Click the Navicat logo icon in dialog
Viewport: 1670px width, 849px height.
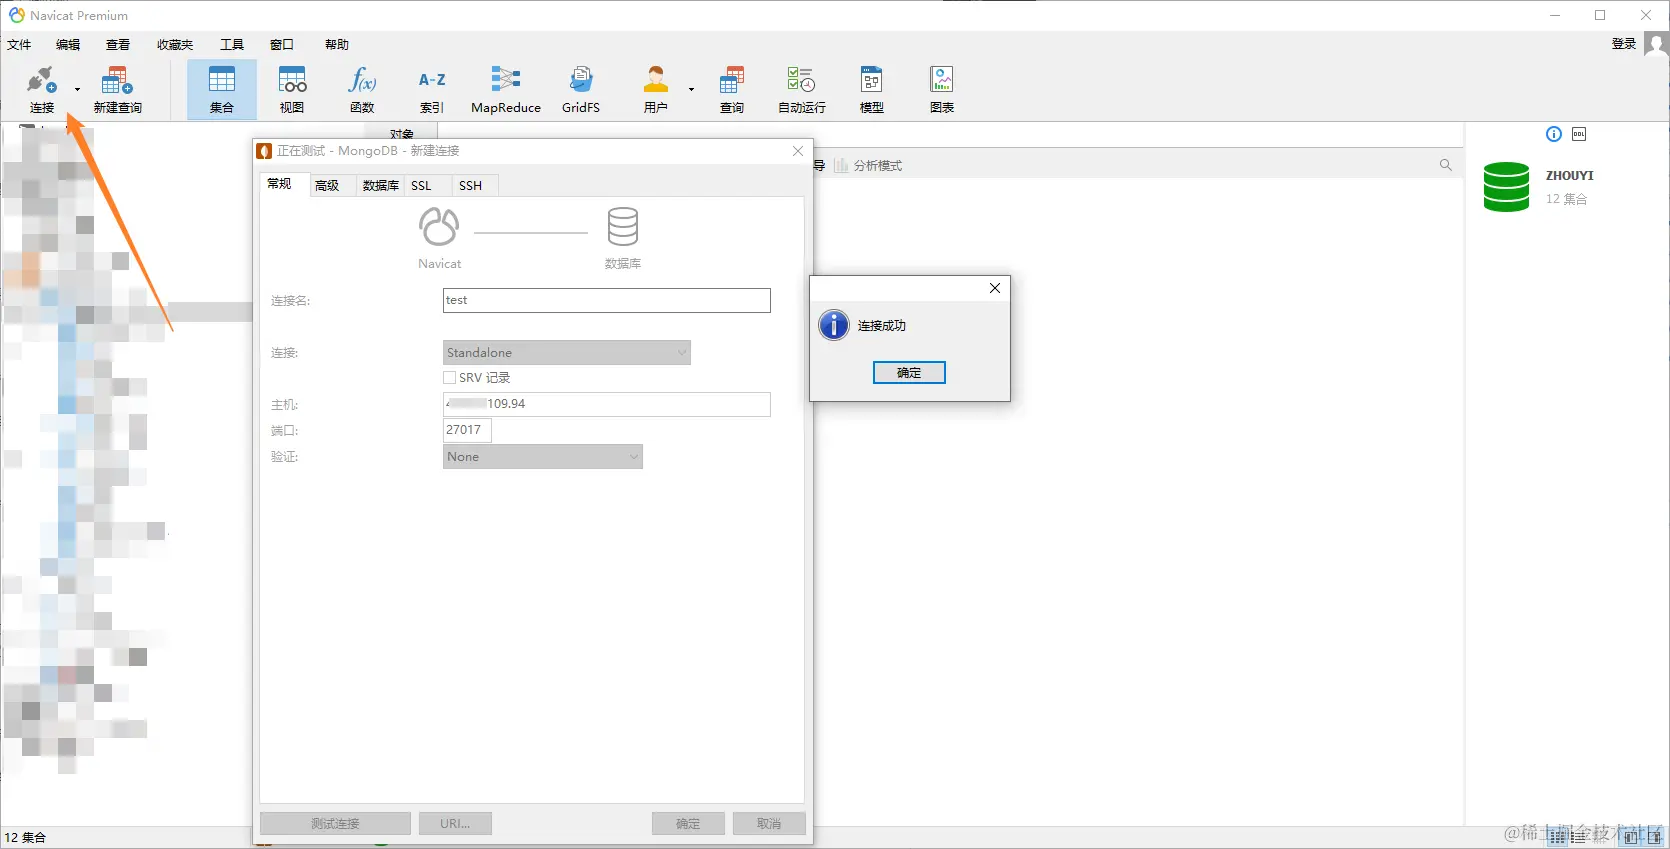click(439, 227)
